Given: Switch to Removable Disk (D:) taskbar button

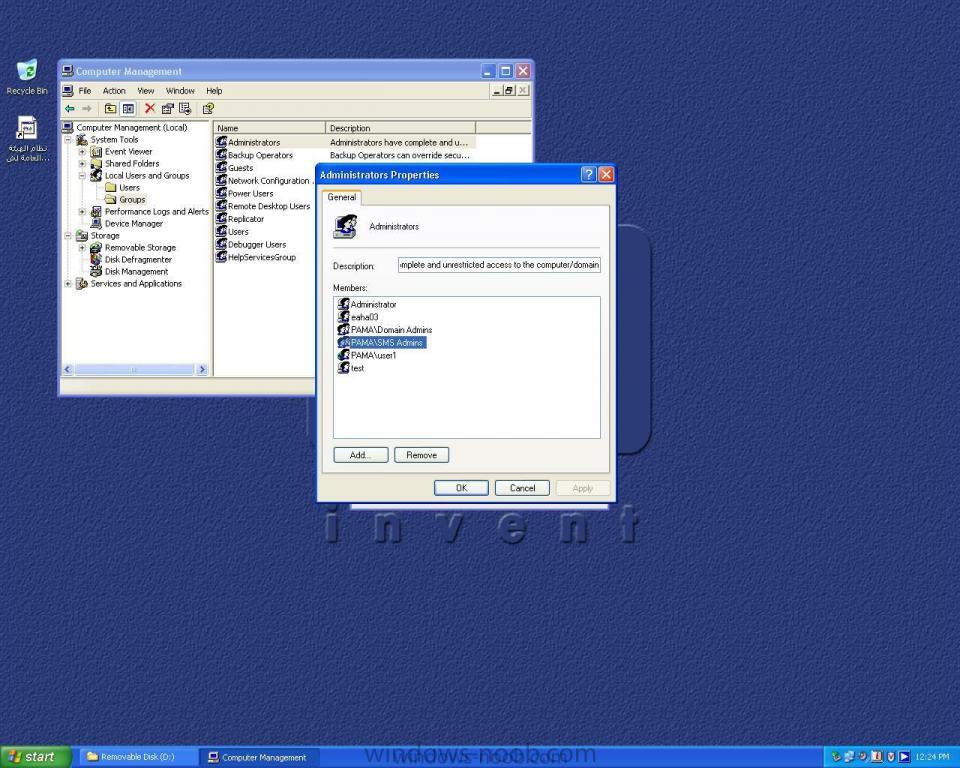Looking at the screenshot, I should click(x=137, y=757).
